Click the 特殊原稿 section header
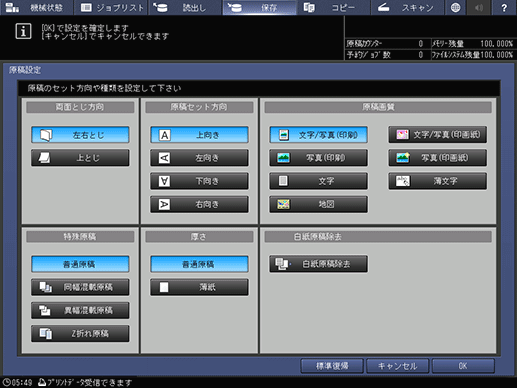517x388 pixels. (80, 237)
